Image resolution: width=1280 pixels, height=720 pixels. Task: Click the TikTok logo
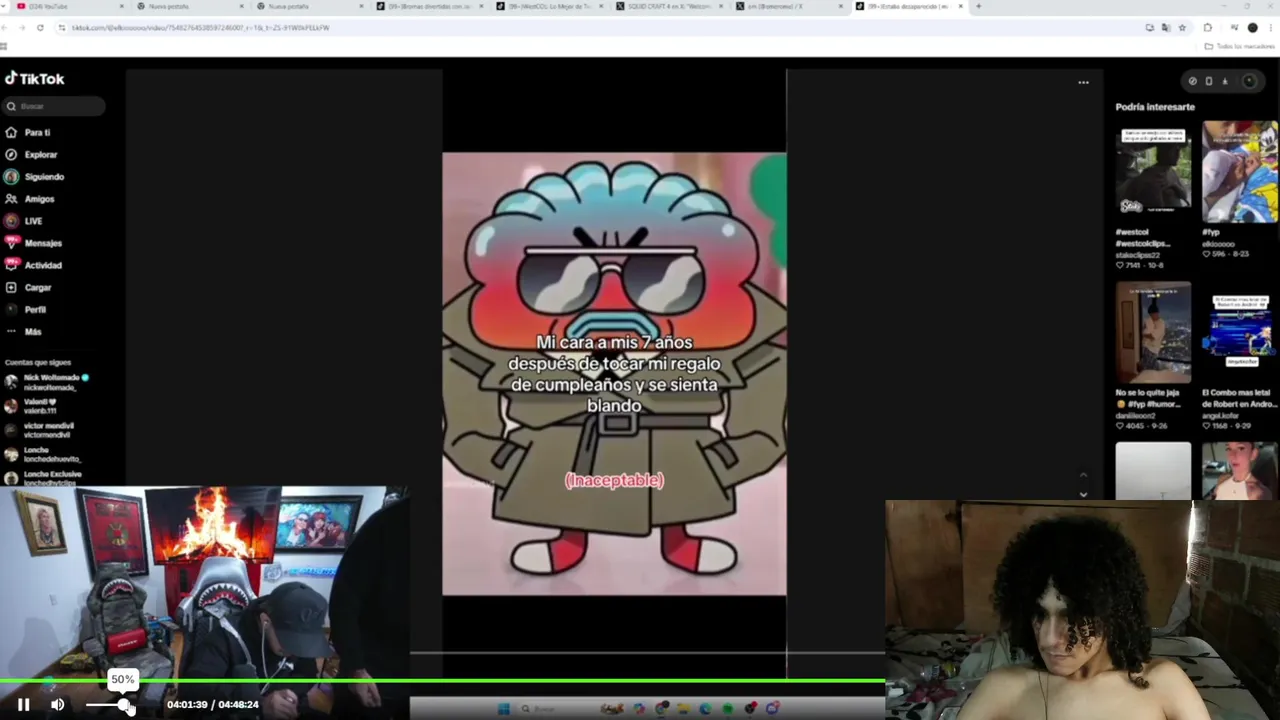coord(35,79)
